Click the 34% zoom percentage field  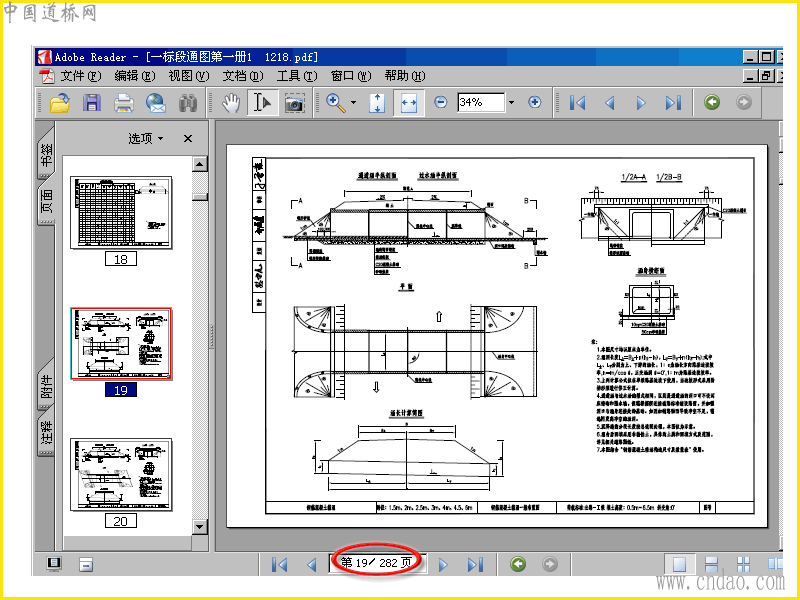point(481,102)
